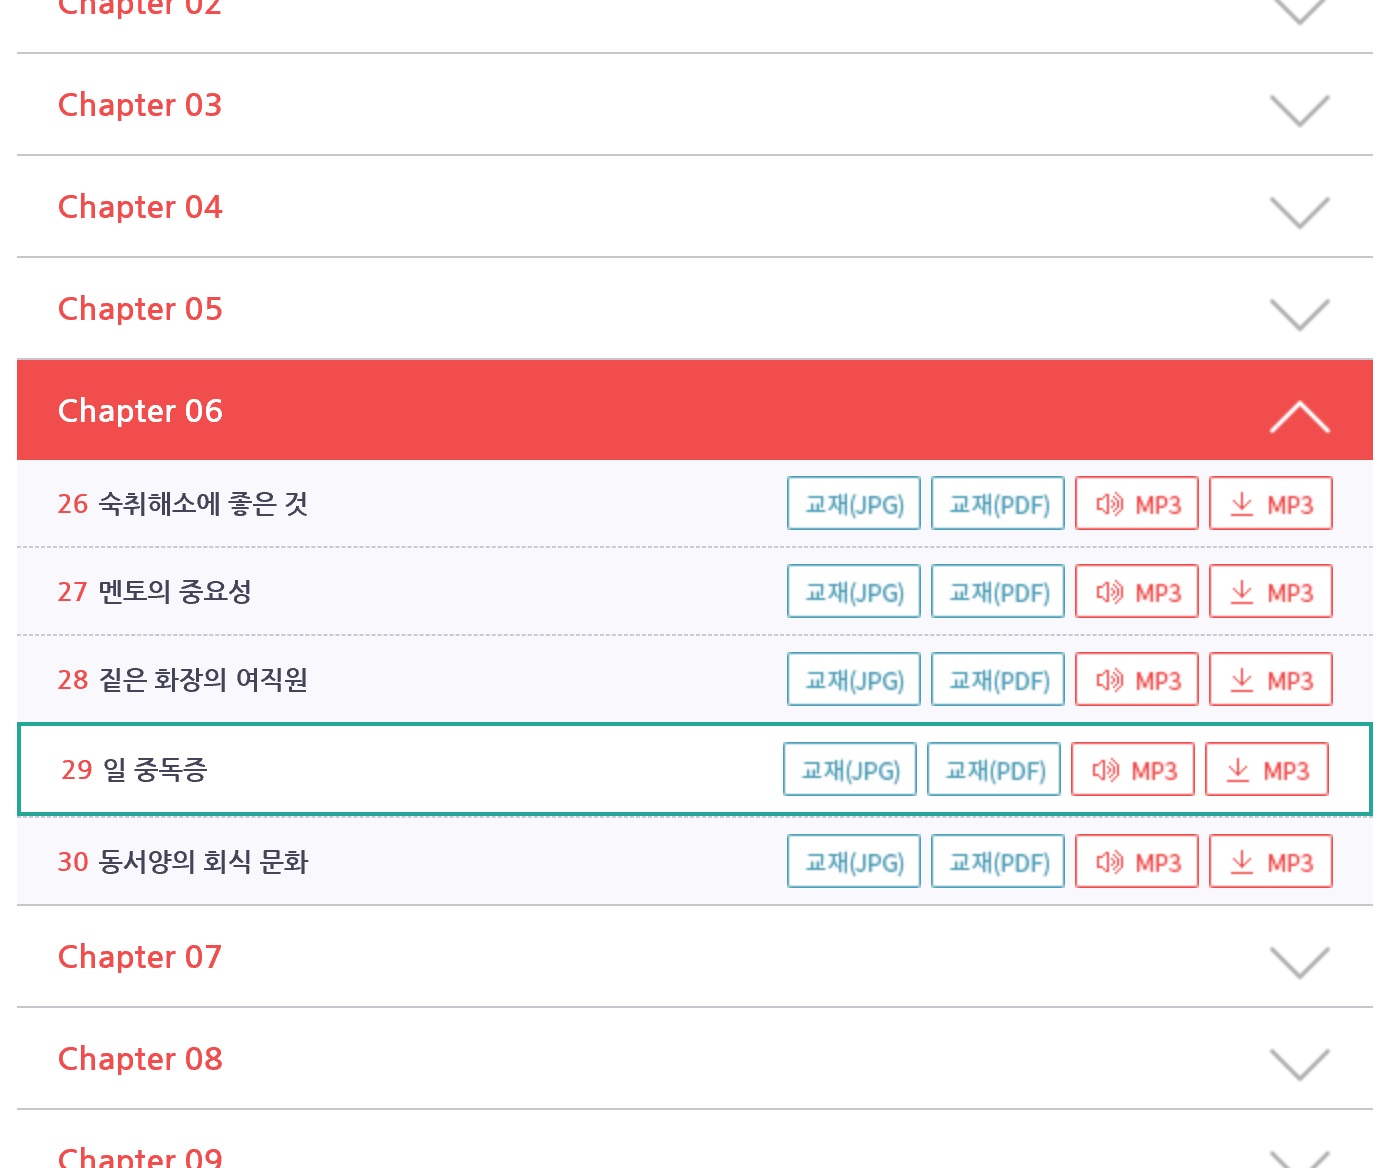Play MP3 audio for lesson 26
This screenshot has width=1390, height=1168.
pyautogui.click(x=1136, y=504)
